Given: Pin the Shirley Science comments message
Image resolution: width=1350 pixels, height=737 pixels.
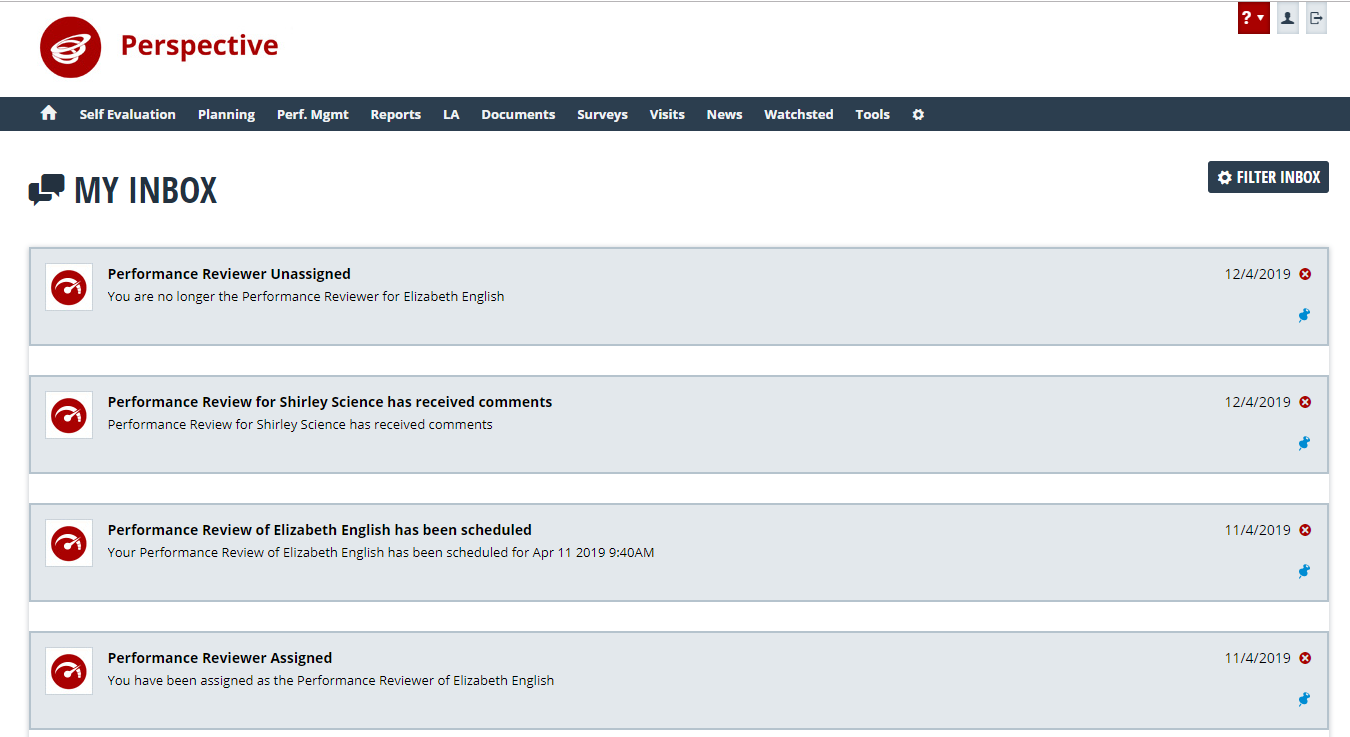Looking at the screenshot, I should 1304,444.
